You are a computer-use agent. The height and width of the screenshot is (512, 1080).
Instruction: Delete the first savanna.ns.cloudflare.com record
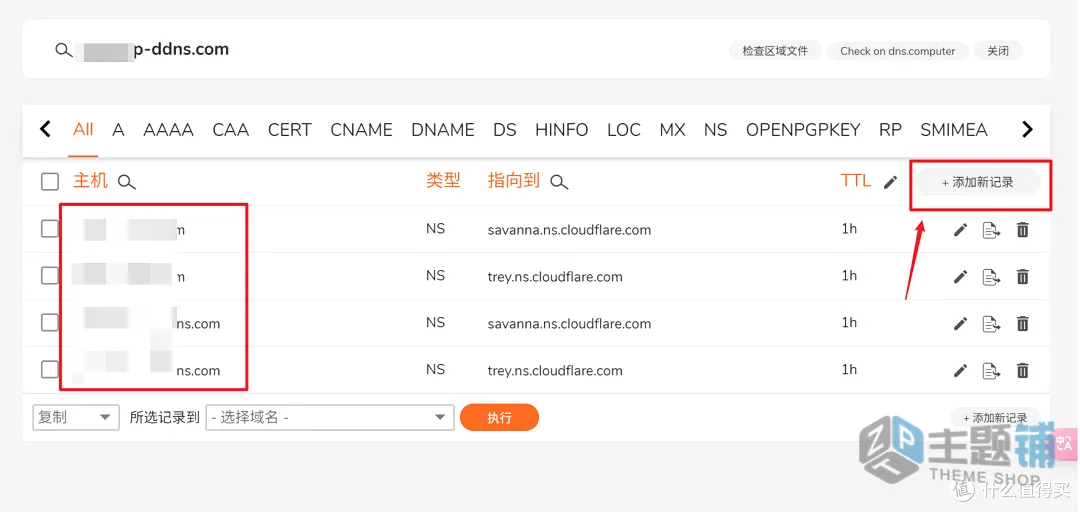tap(1023, 230)
